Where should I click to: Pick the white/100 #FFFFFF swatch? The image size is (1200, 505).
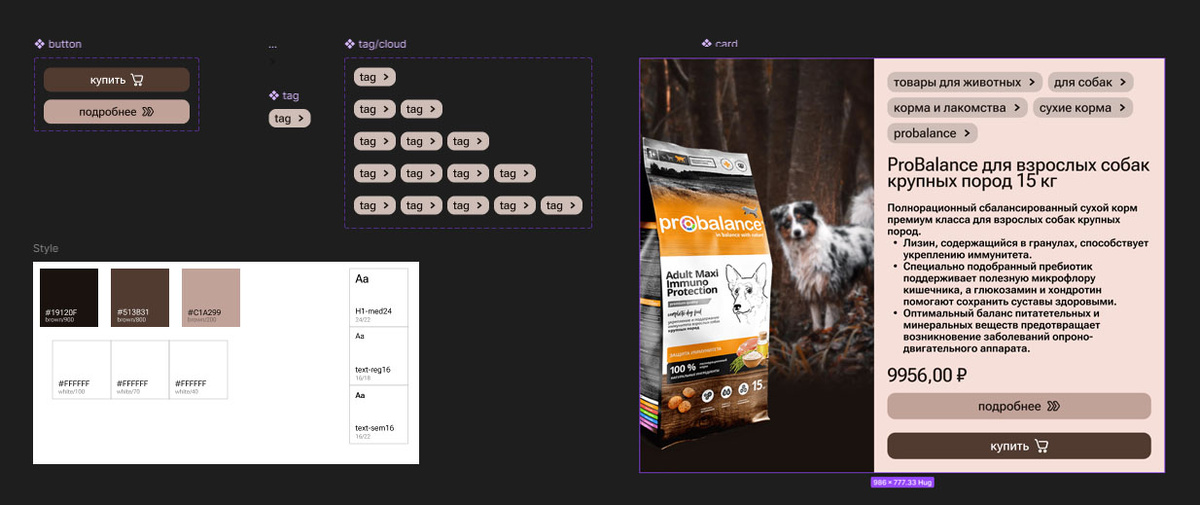pyautogui.click(x=81, y=370)
